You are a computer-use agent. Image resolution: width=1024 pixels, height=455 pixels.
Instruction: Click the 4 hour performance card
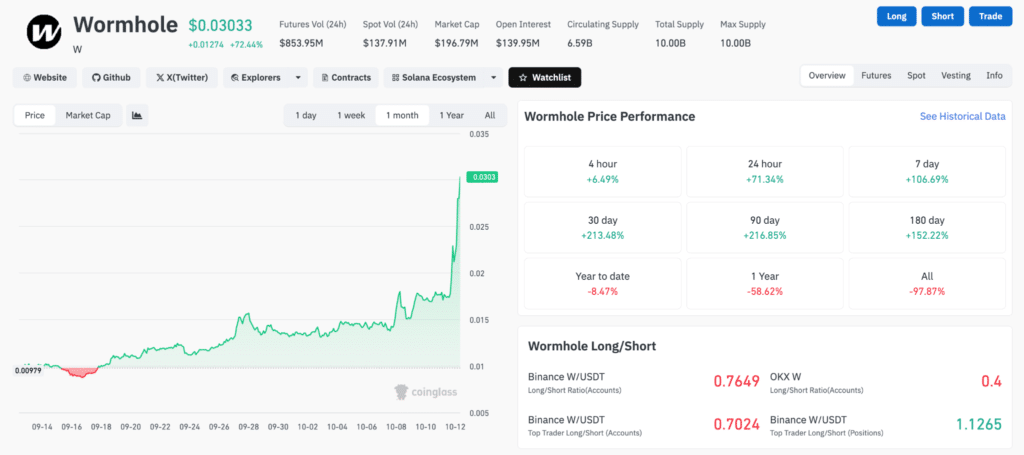602,171
